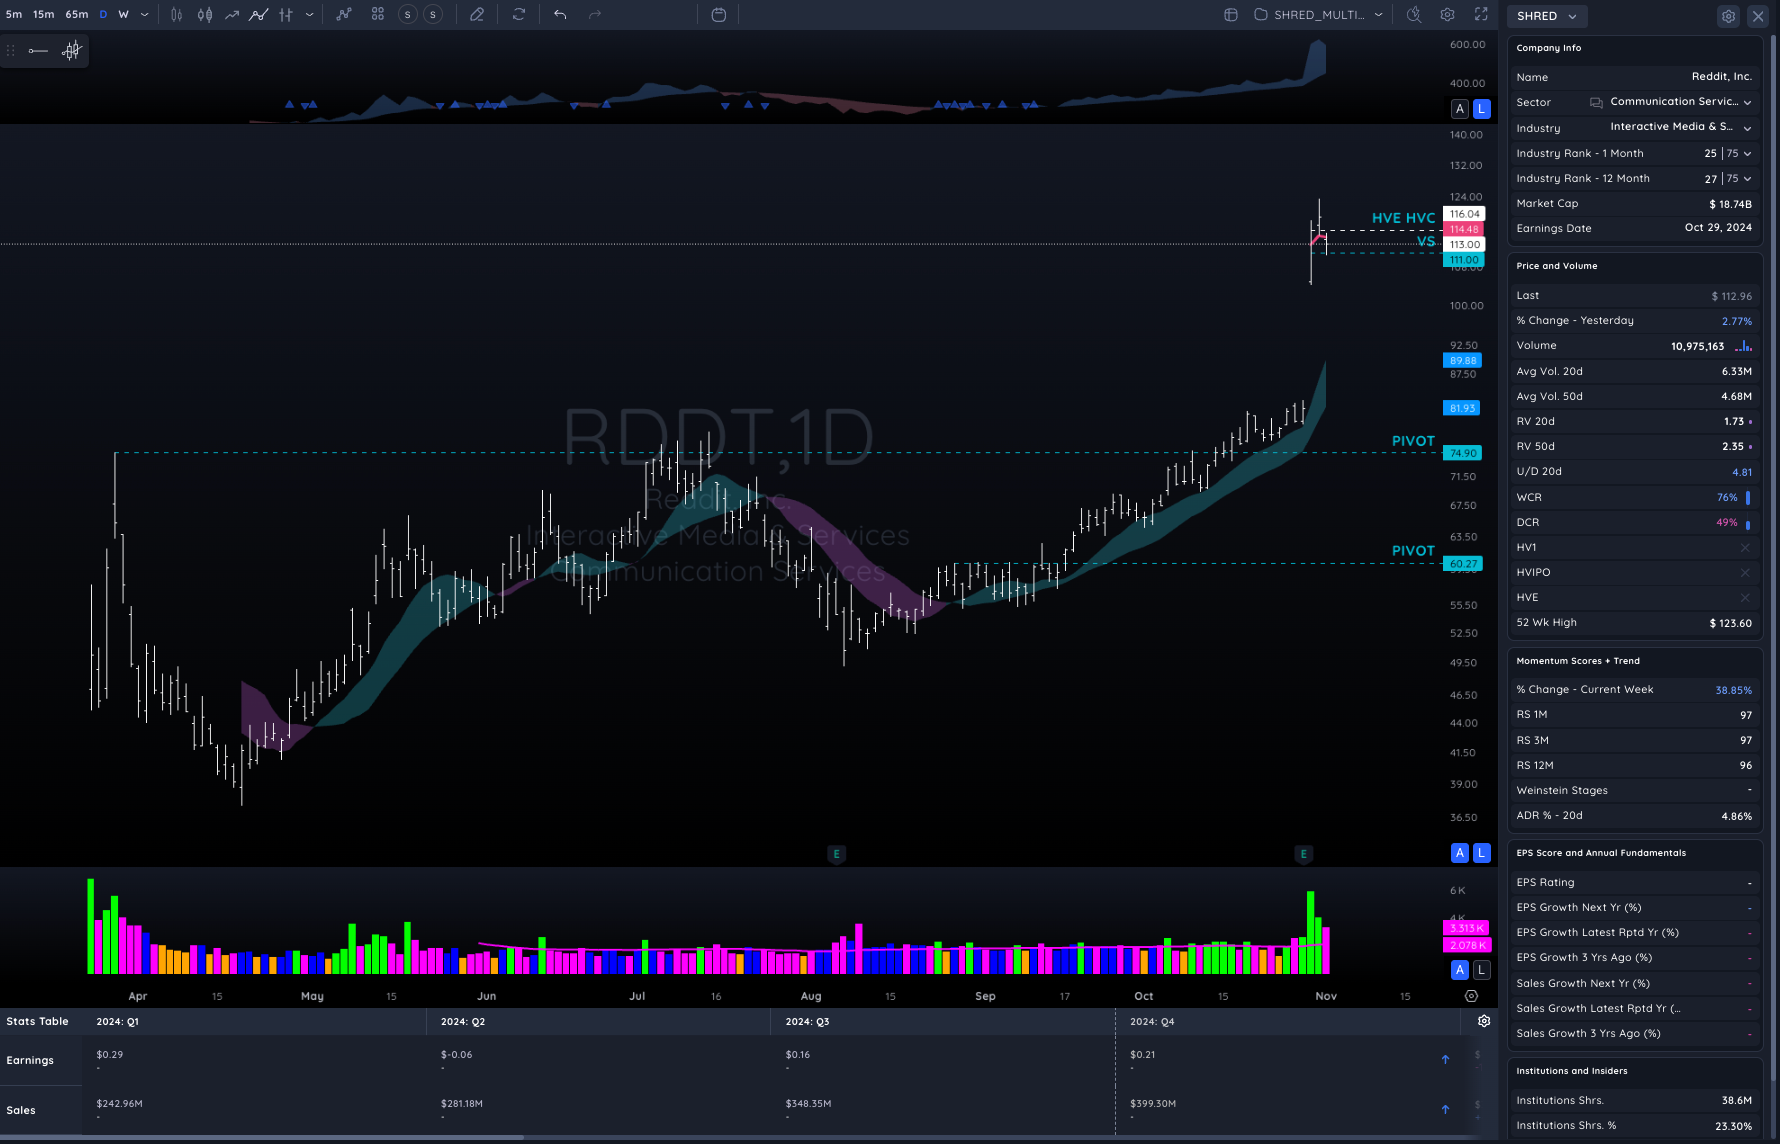The image size is (1780, 1144).
Task: Open the four-squares layout grid icon
Action: tap(378, 15)
